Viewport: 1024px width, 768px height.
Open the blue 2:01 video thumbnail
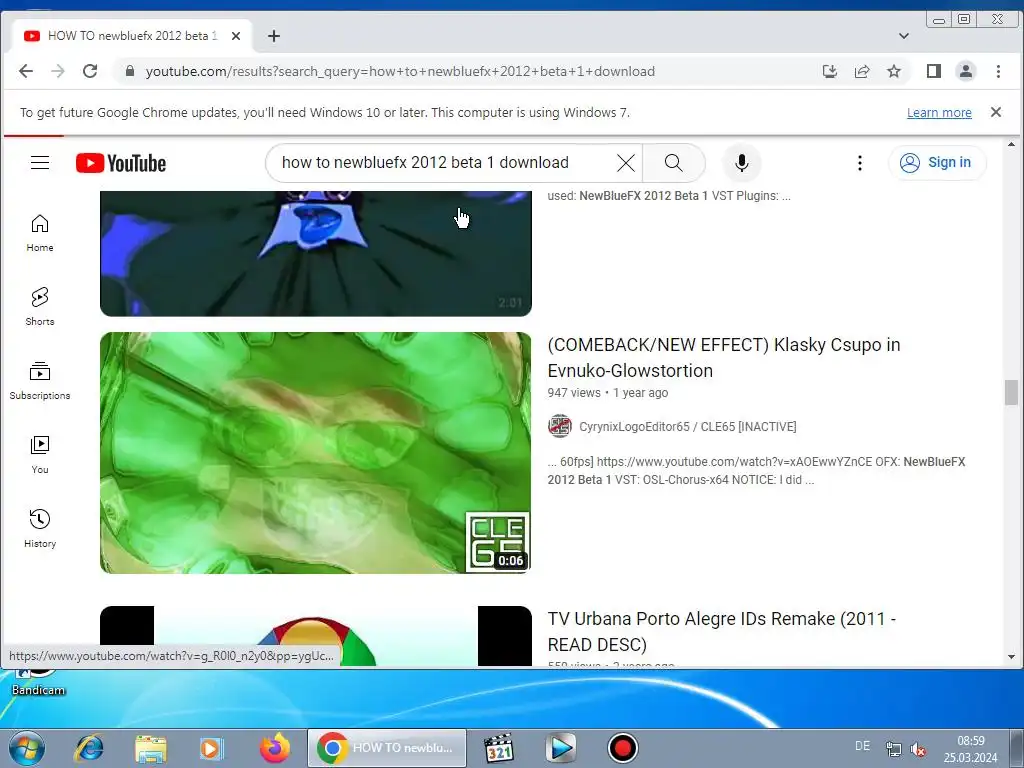315,253
